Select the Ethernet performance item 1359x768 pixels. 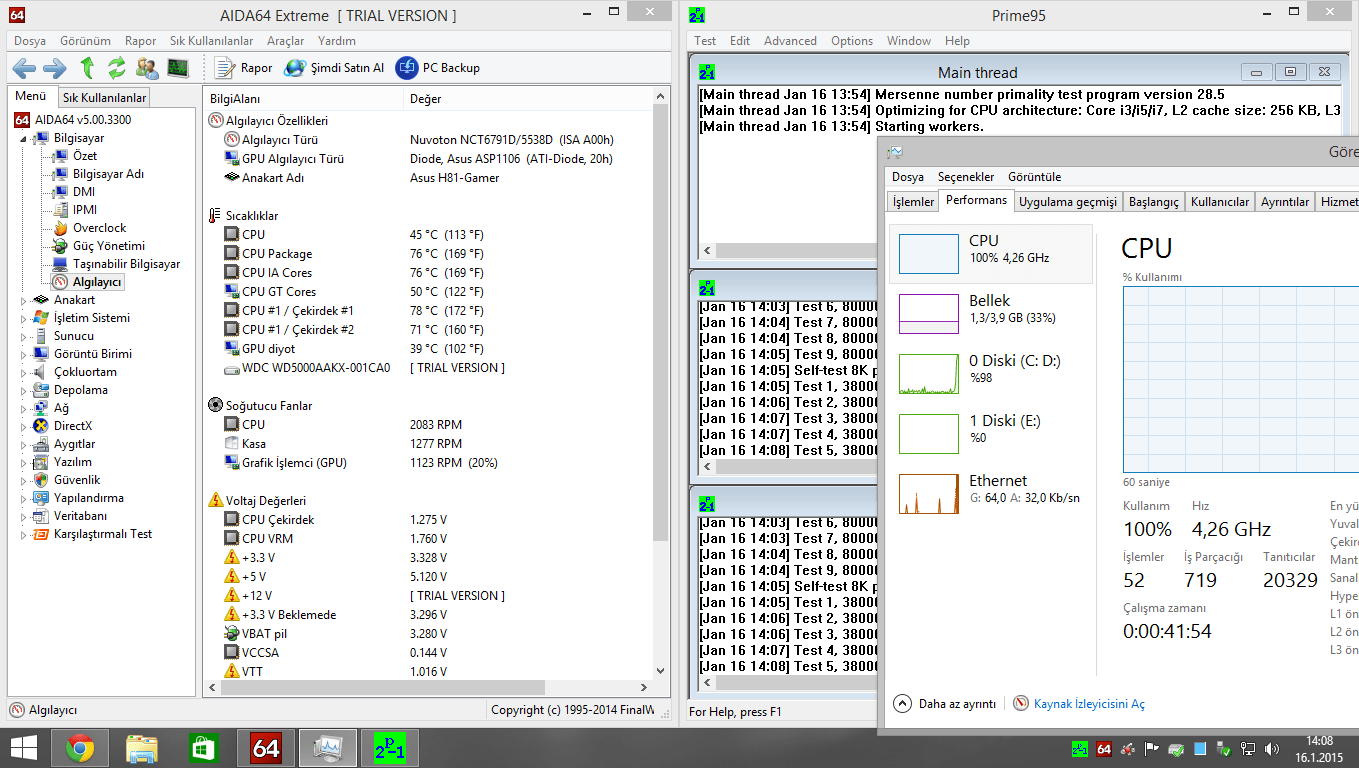pos(990,493)
